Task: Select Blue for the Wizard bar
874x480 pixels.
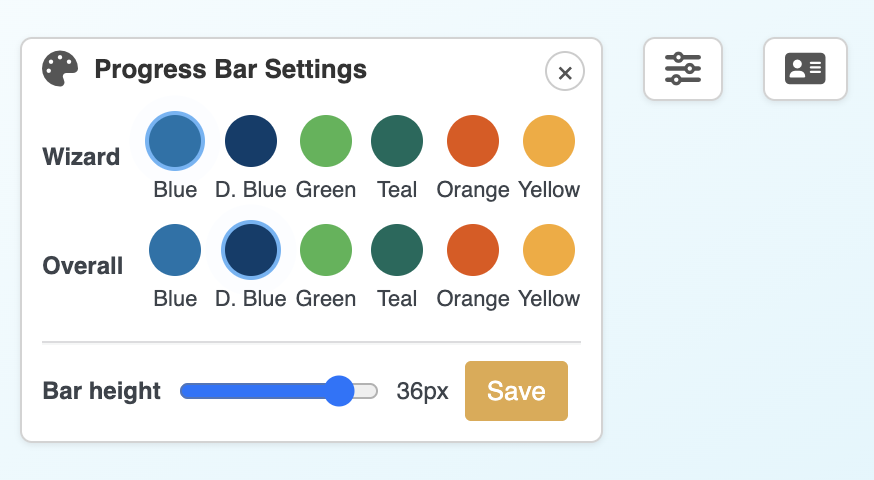Action: [x=175, y=141]
